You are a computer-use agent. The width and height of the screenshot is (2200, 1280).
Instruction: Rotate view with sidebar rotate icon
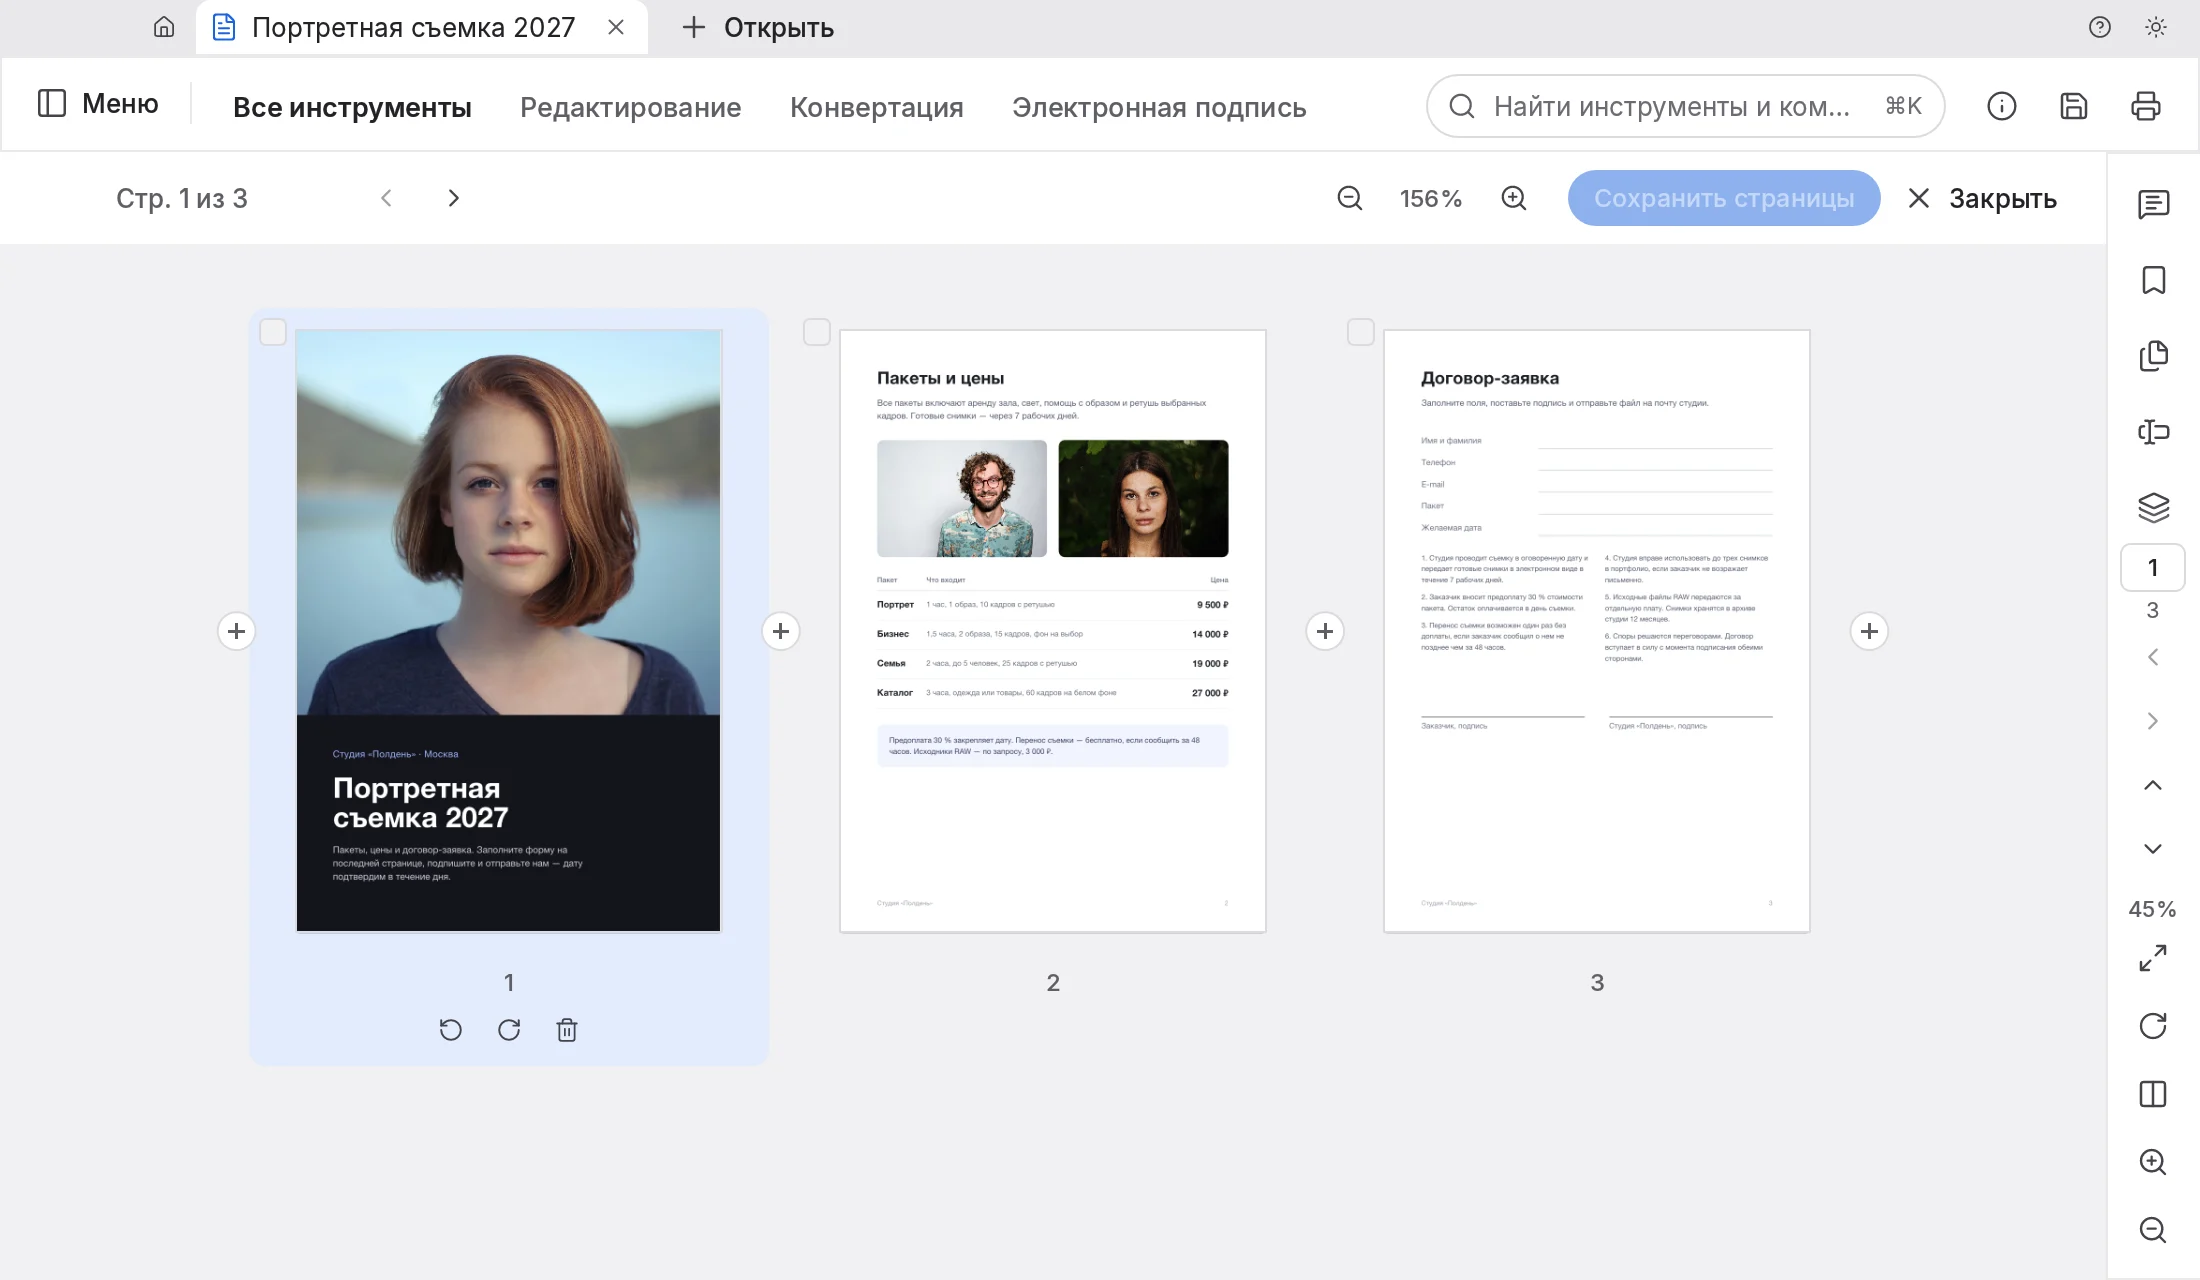click(2153, 1026)
